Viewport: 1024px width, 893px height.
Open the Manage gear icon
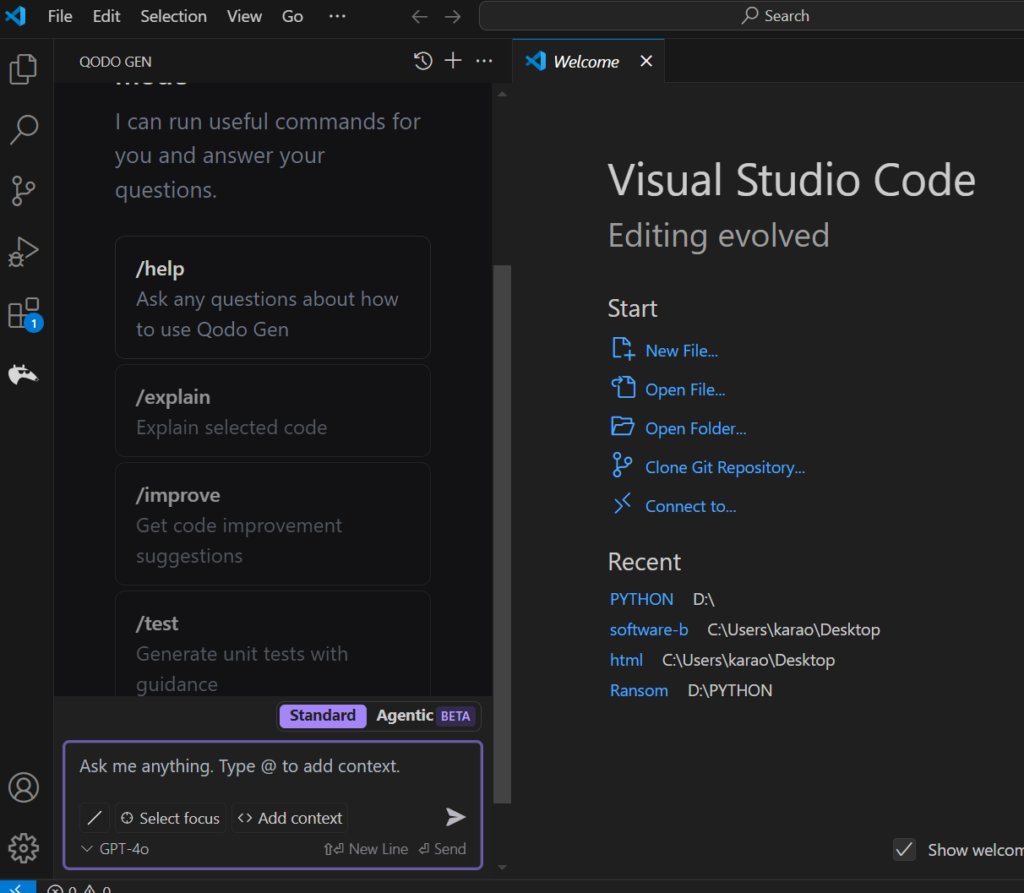point(24,848)
